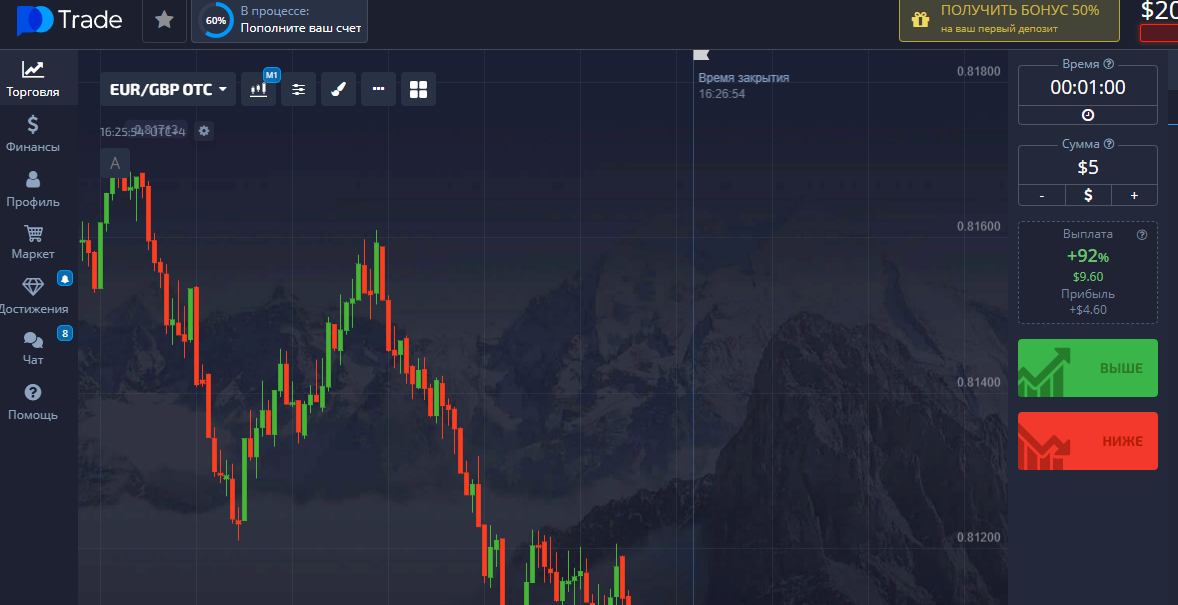
Task: Increase trade amount with plus button
Action: [x=1134, y=195]
